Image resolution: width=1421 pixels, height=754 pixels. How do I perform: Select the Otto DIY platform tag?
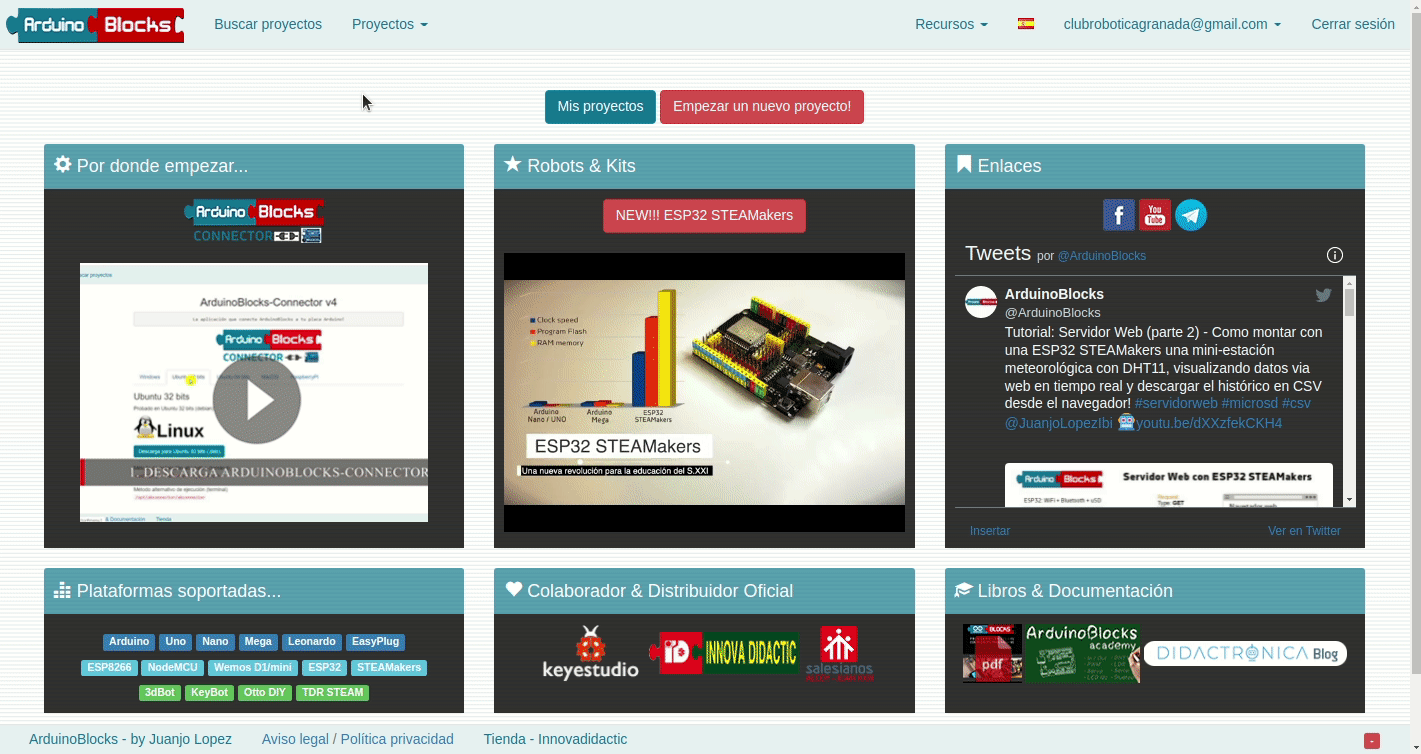click(265, 692)
